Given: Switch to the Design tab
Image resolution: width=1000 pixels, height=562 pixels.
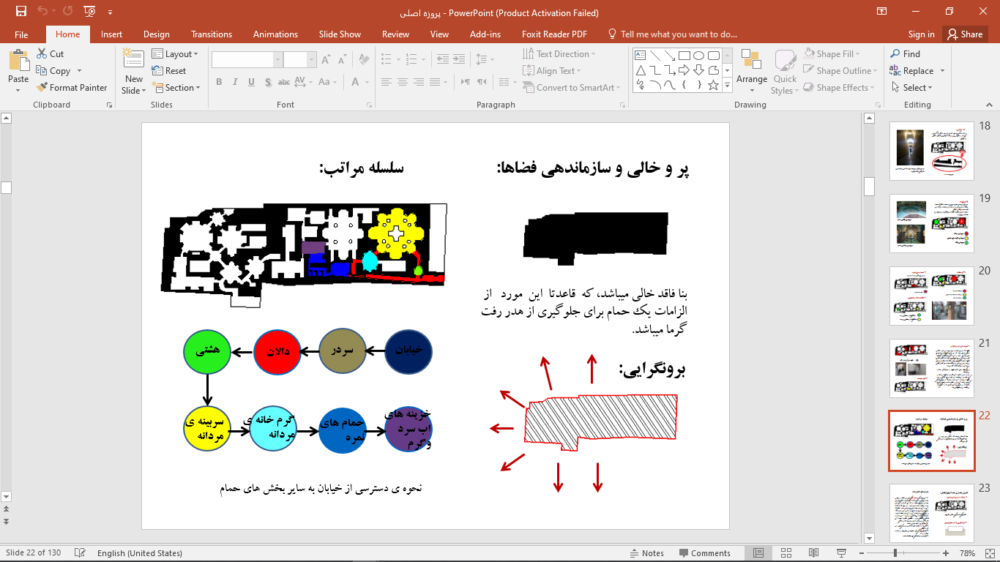Looking at the screenshot, I should tap(156, 34).
